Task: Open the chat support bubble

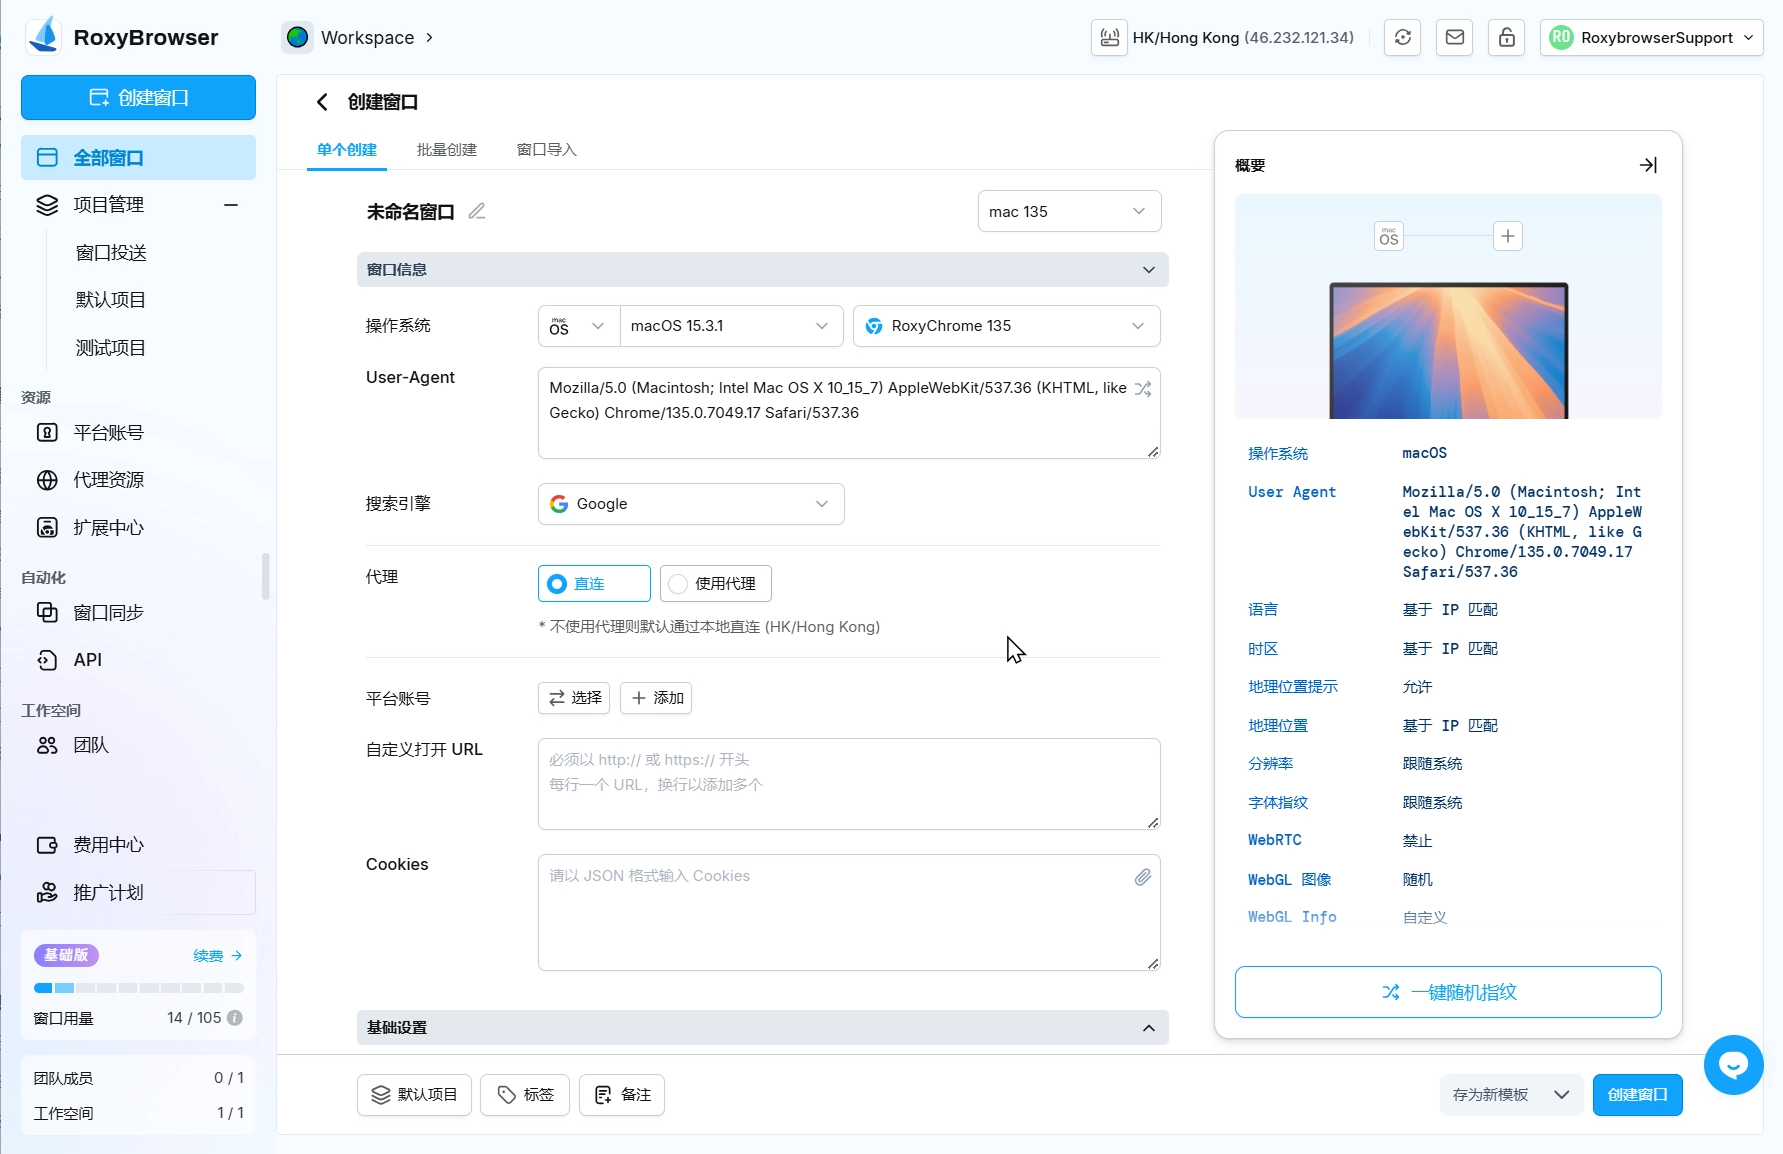Action: coord(1733,1064)
